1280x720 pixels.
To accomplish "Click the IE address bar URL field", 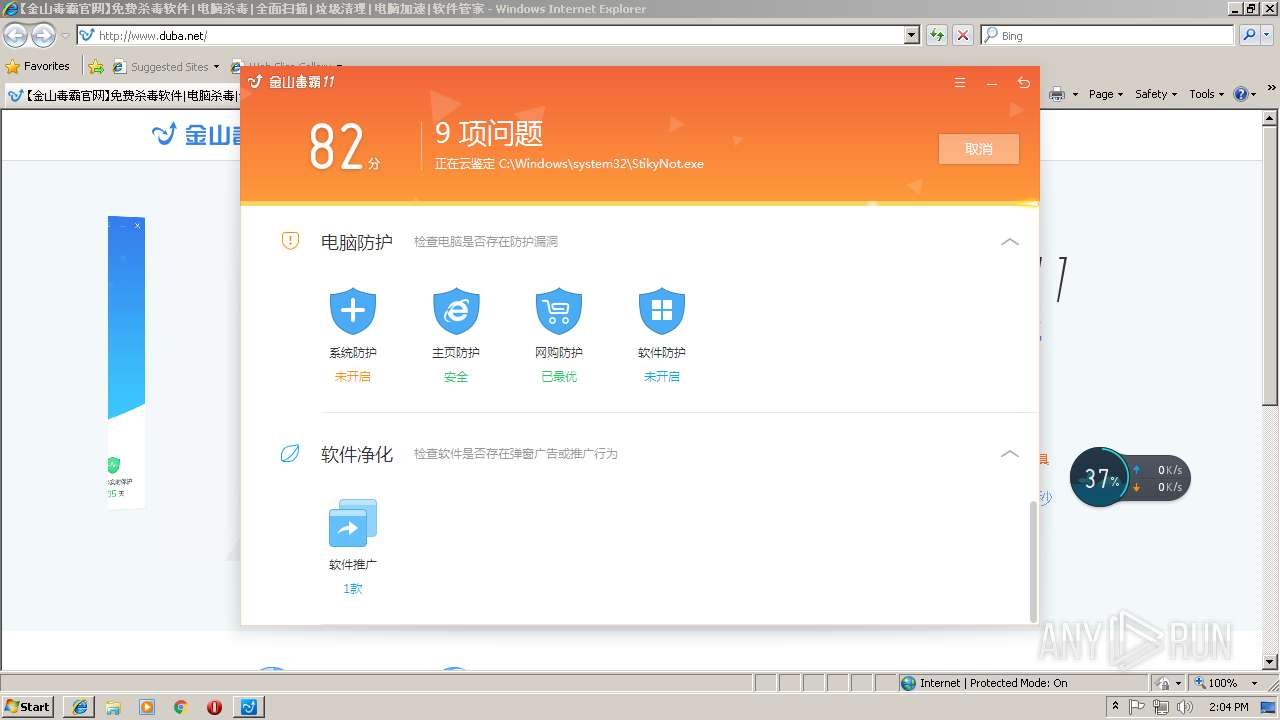I will pyautogui.click(x=490, y=35).
